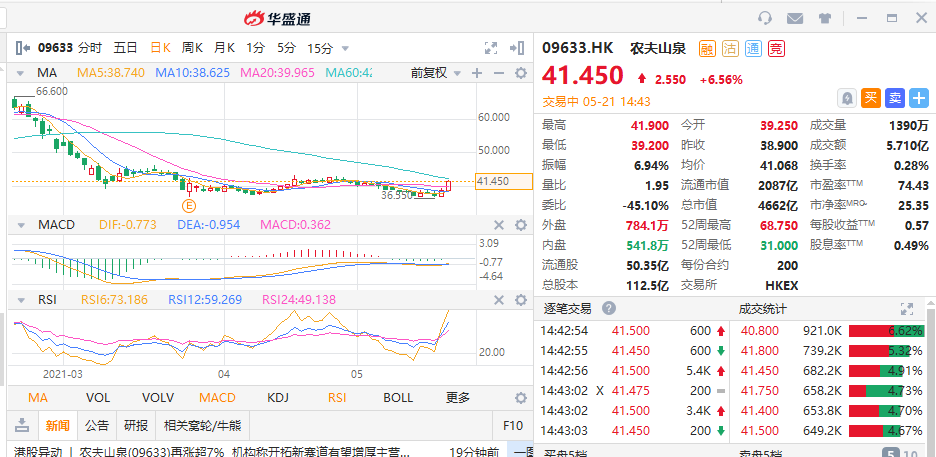This screenshot has width=936, height=457.
Task: Open the 公告 tab
Action: pos(97,425)
